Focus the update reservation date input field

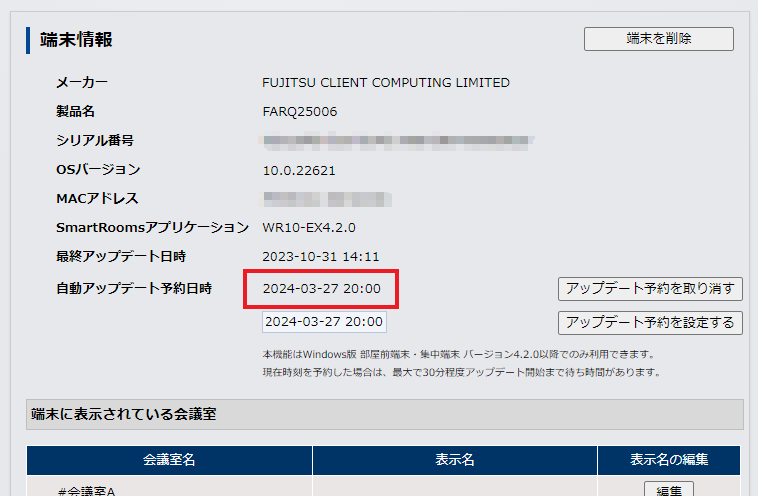coord(324,322)
